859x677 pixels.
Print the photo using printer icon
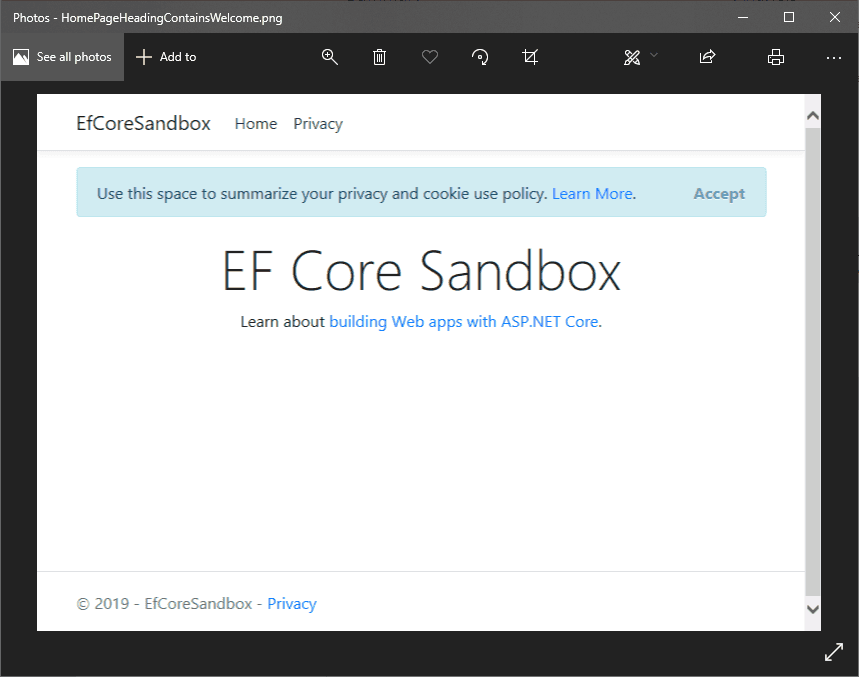(775, 57)
